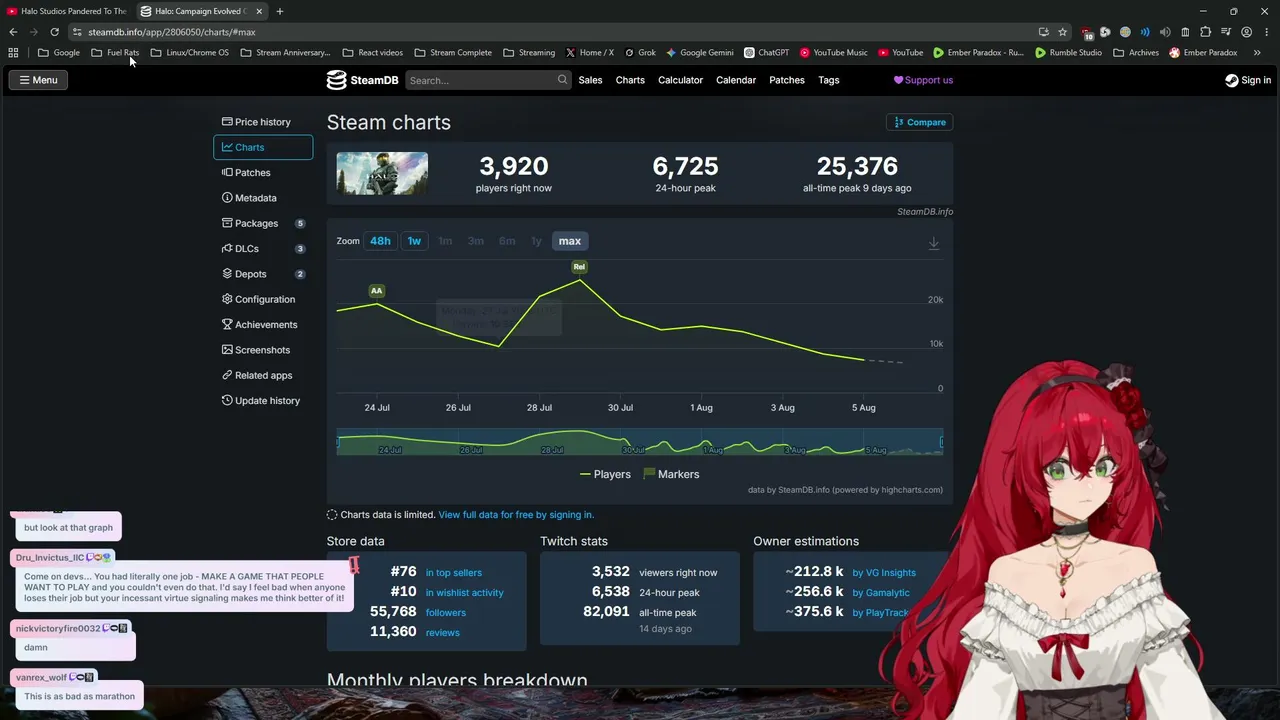Open the media control icon in toolbar
Screen dimensions: 1280x720
tap(1226, 32)
